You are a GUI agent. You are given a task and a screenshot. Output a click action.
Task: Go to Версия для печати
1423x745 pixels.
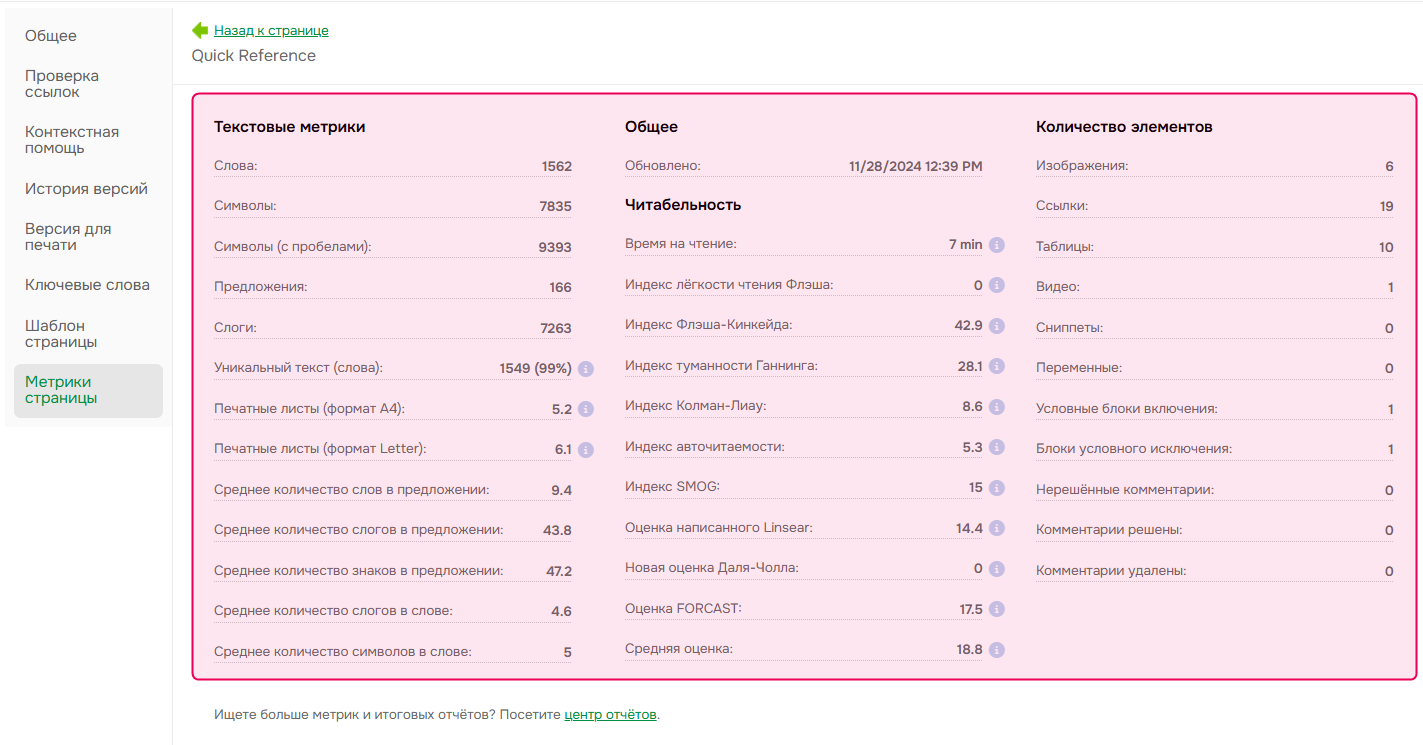(x=68, y=237)
